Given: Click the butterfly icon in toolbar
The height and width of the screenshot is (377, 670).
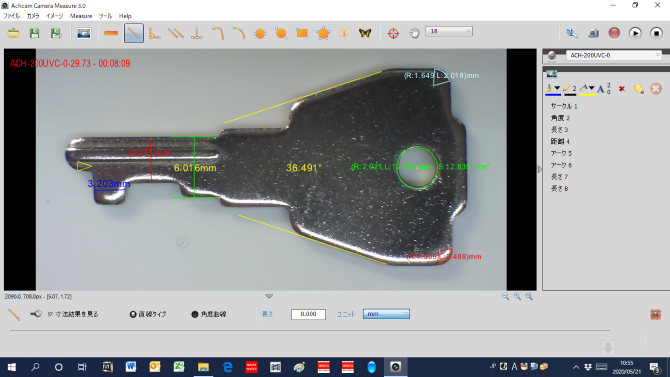Looking at the screenshot, I should point(365,33).
